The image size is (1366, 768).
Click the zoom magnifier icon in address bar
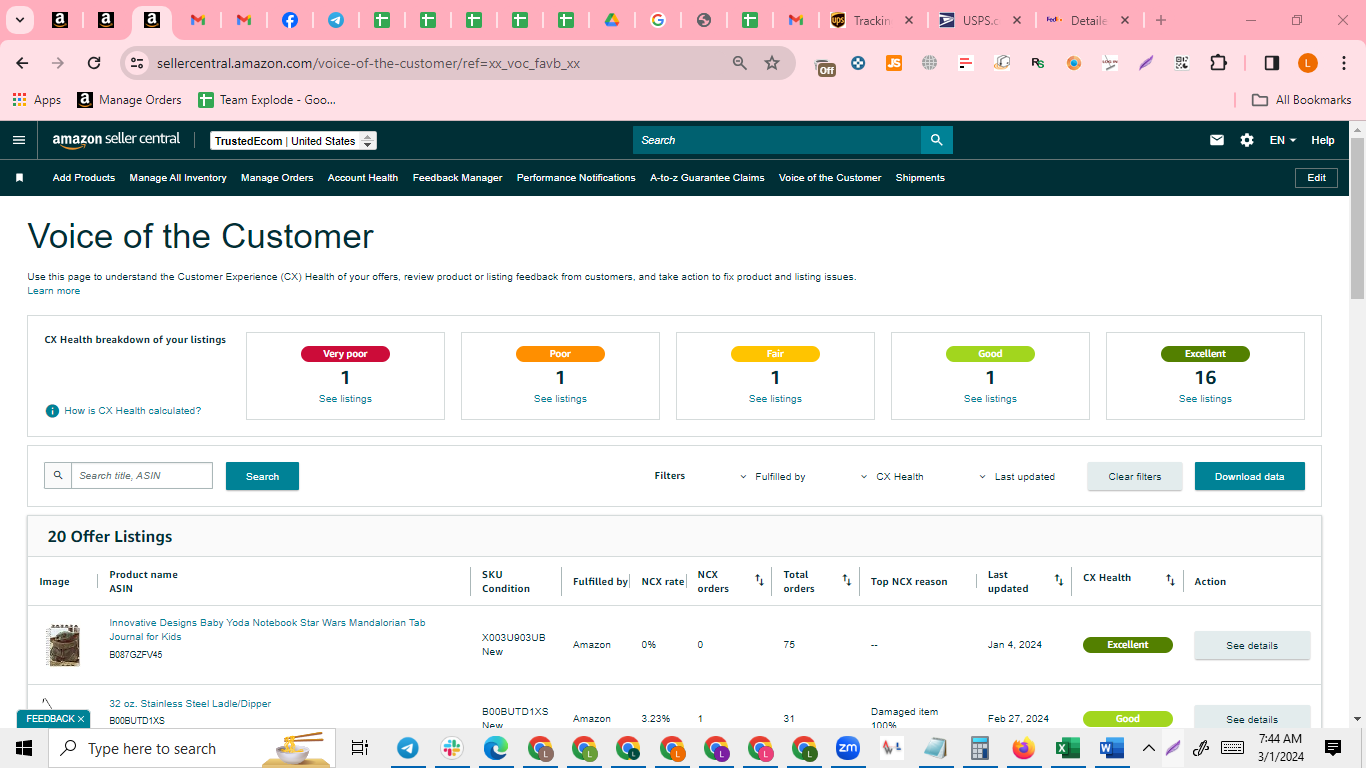pos(740,63)
